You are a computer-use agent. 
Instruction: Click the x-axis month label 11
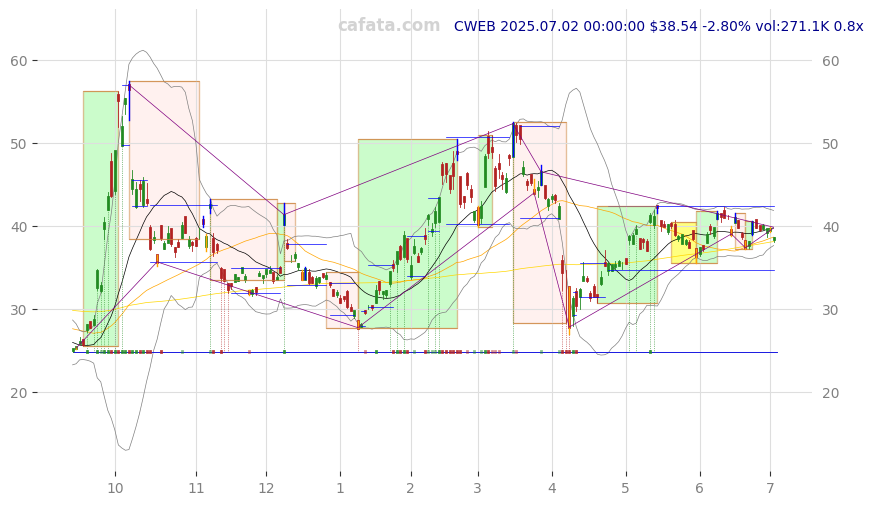(x=196, y=488)
